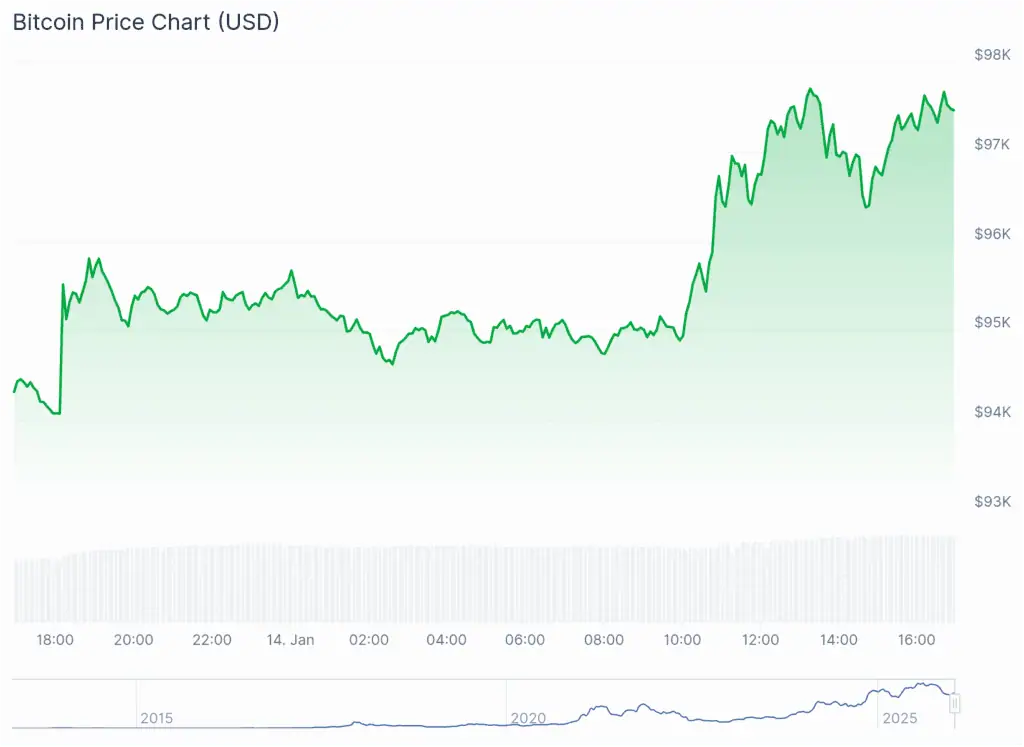Image resolution: width=1024 pixels, height=747 pixels.
Task: Click the 10:00 time axis label
Action: (x=682, y=640)
